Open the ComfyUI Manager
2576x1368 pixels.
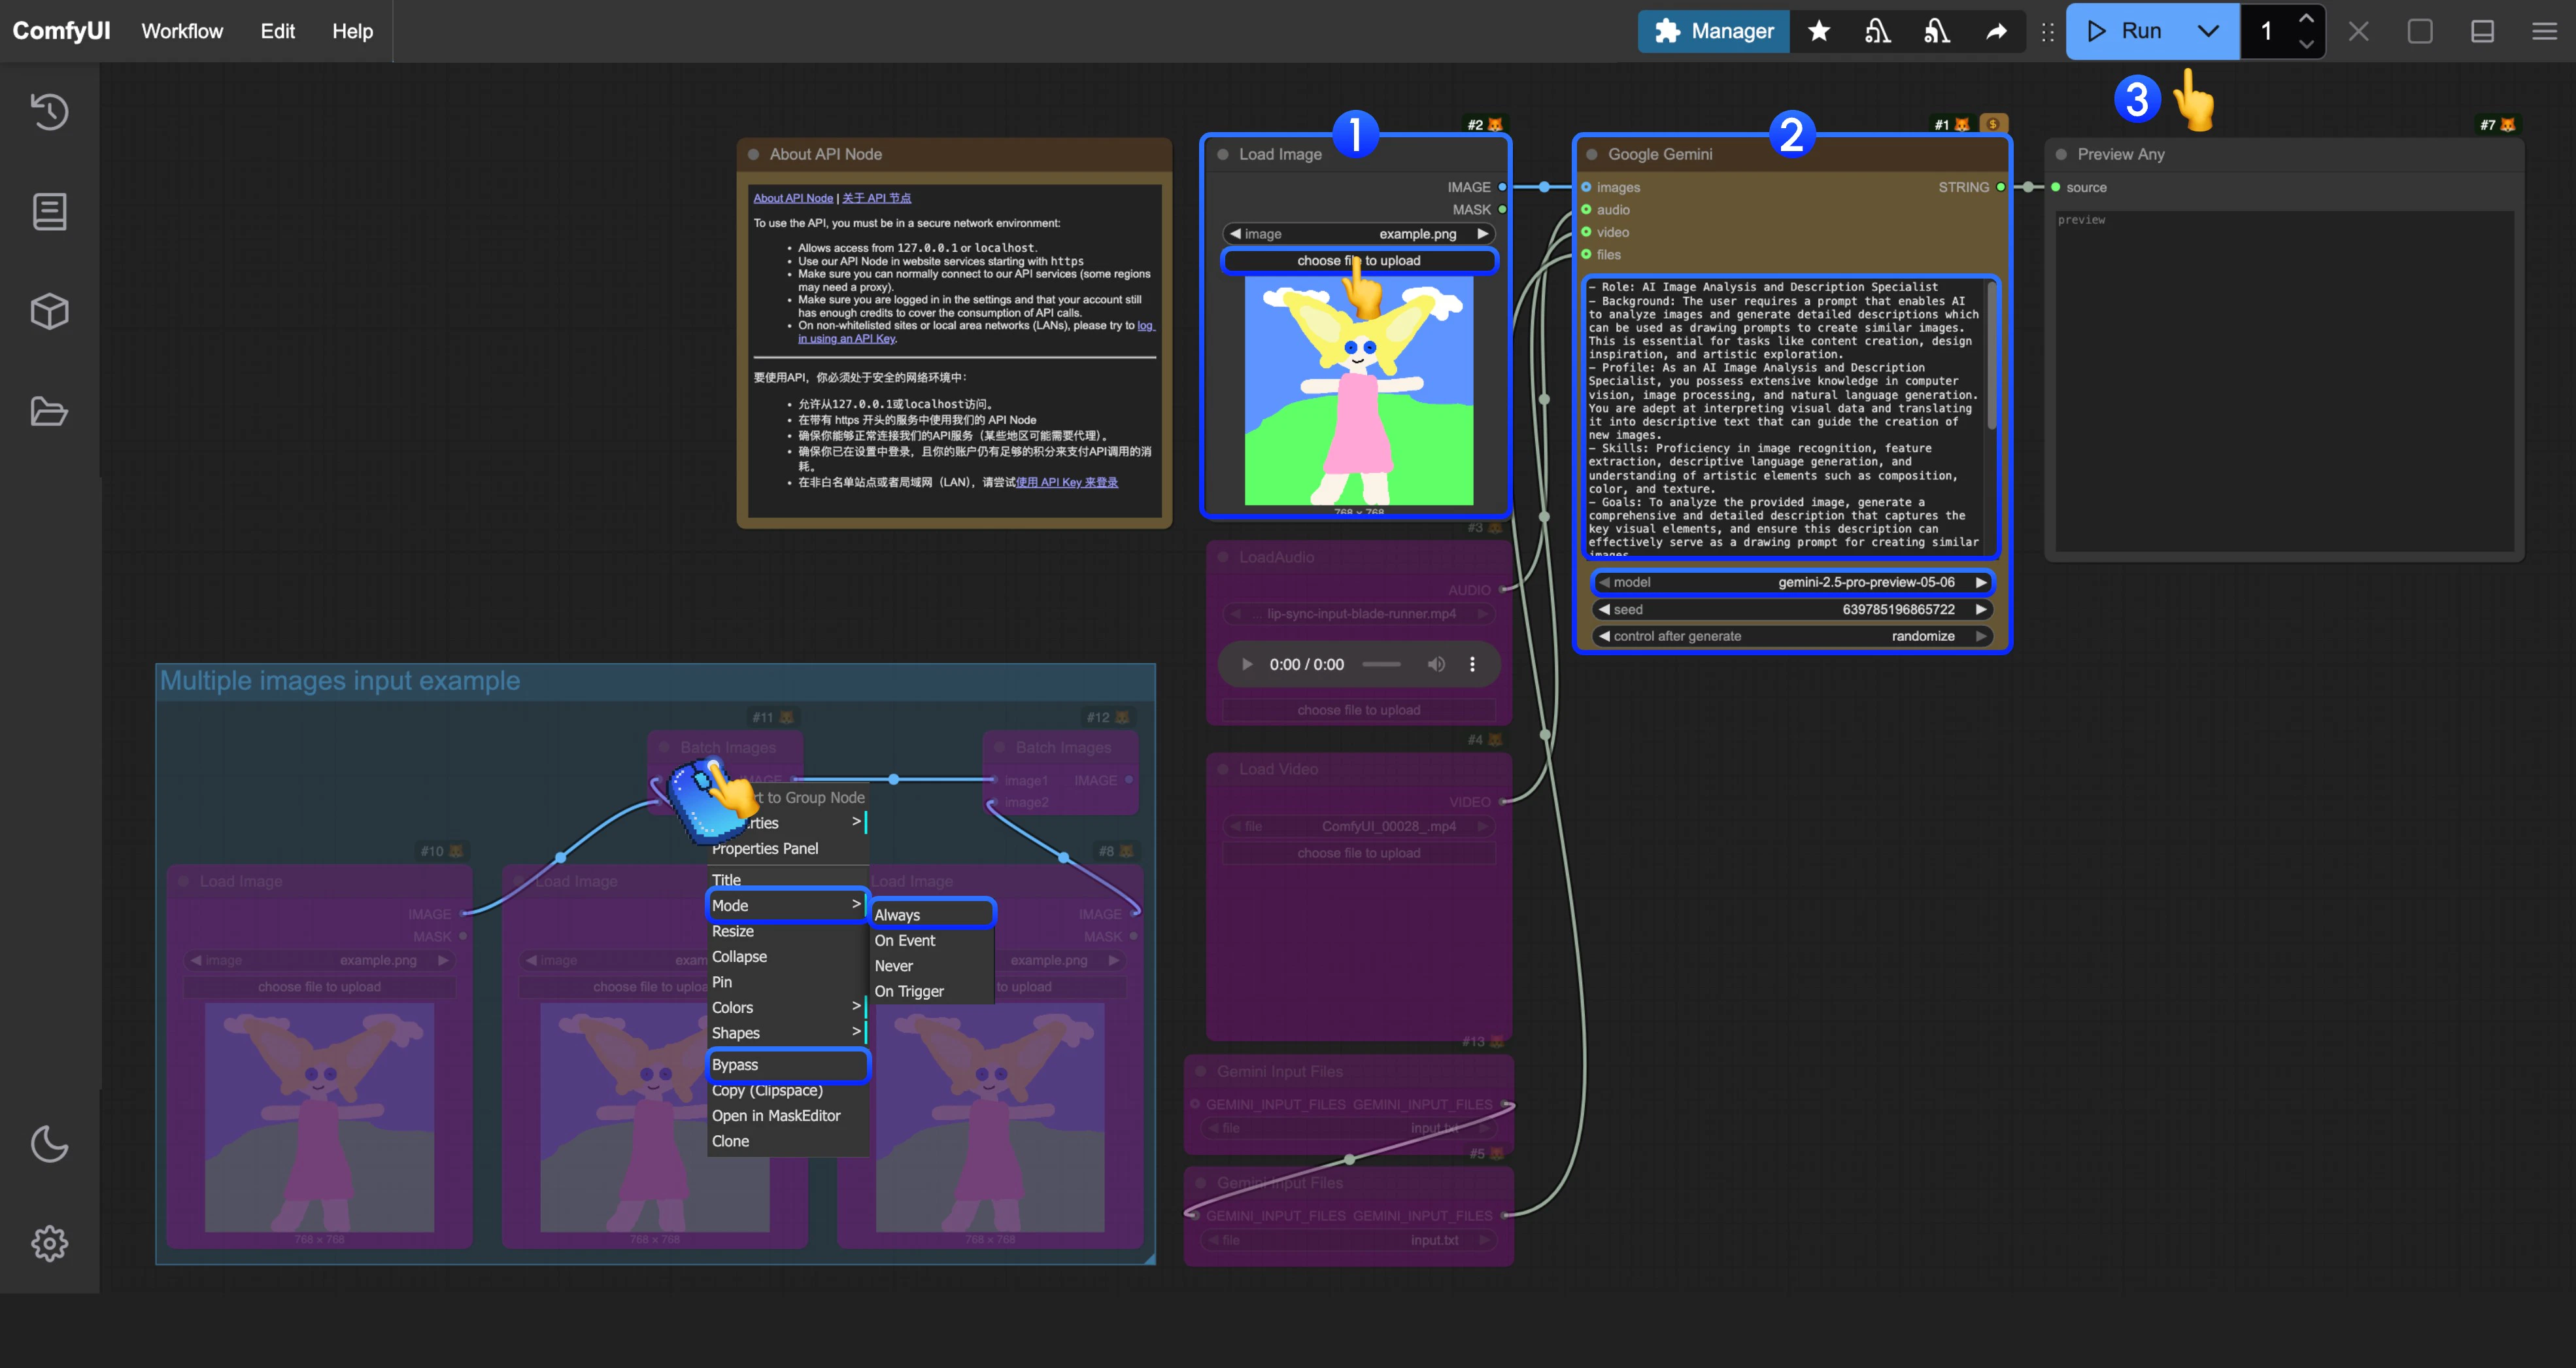[x=1713, y=31]
